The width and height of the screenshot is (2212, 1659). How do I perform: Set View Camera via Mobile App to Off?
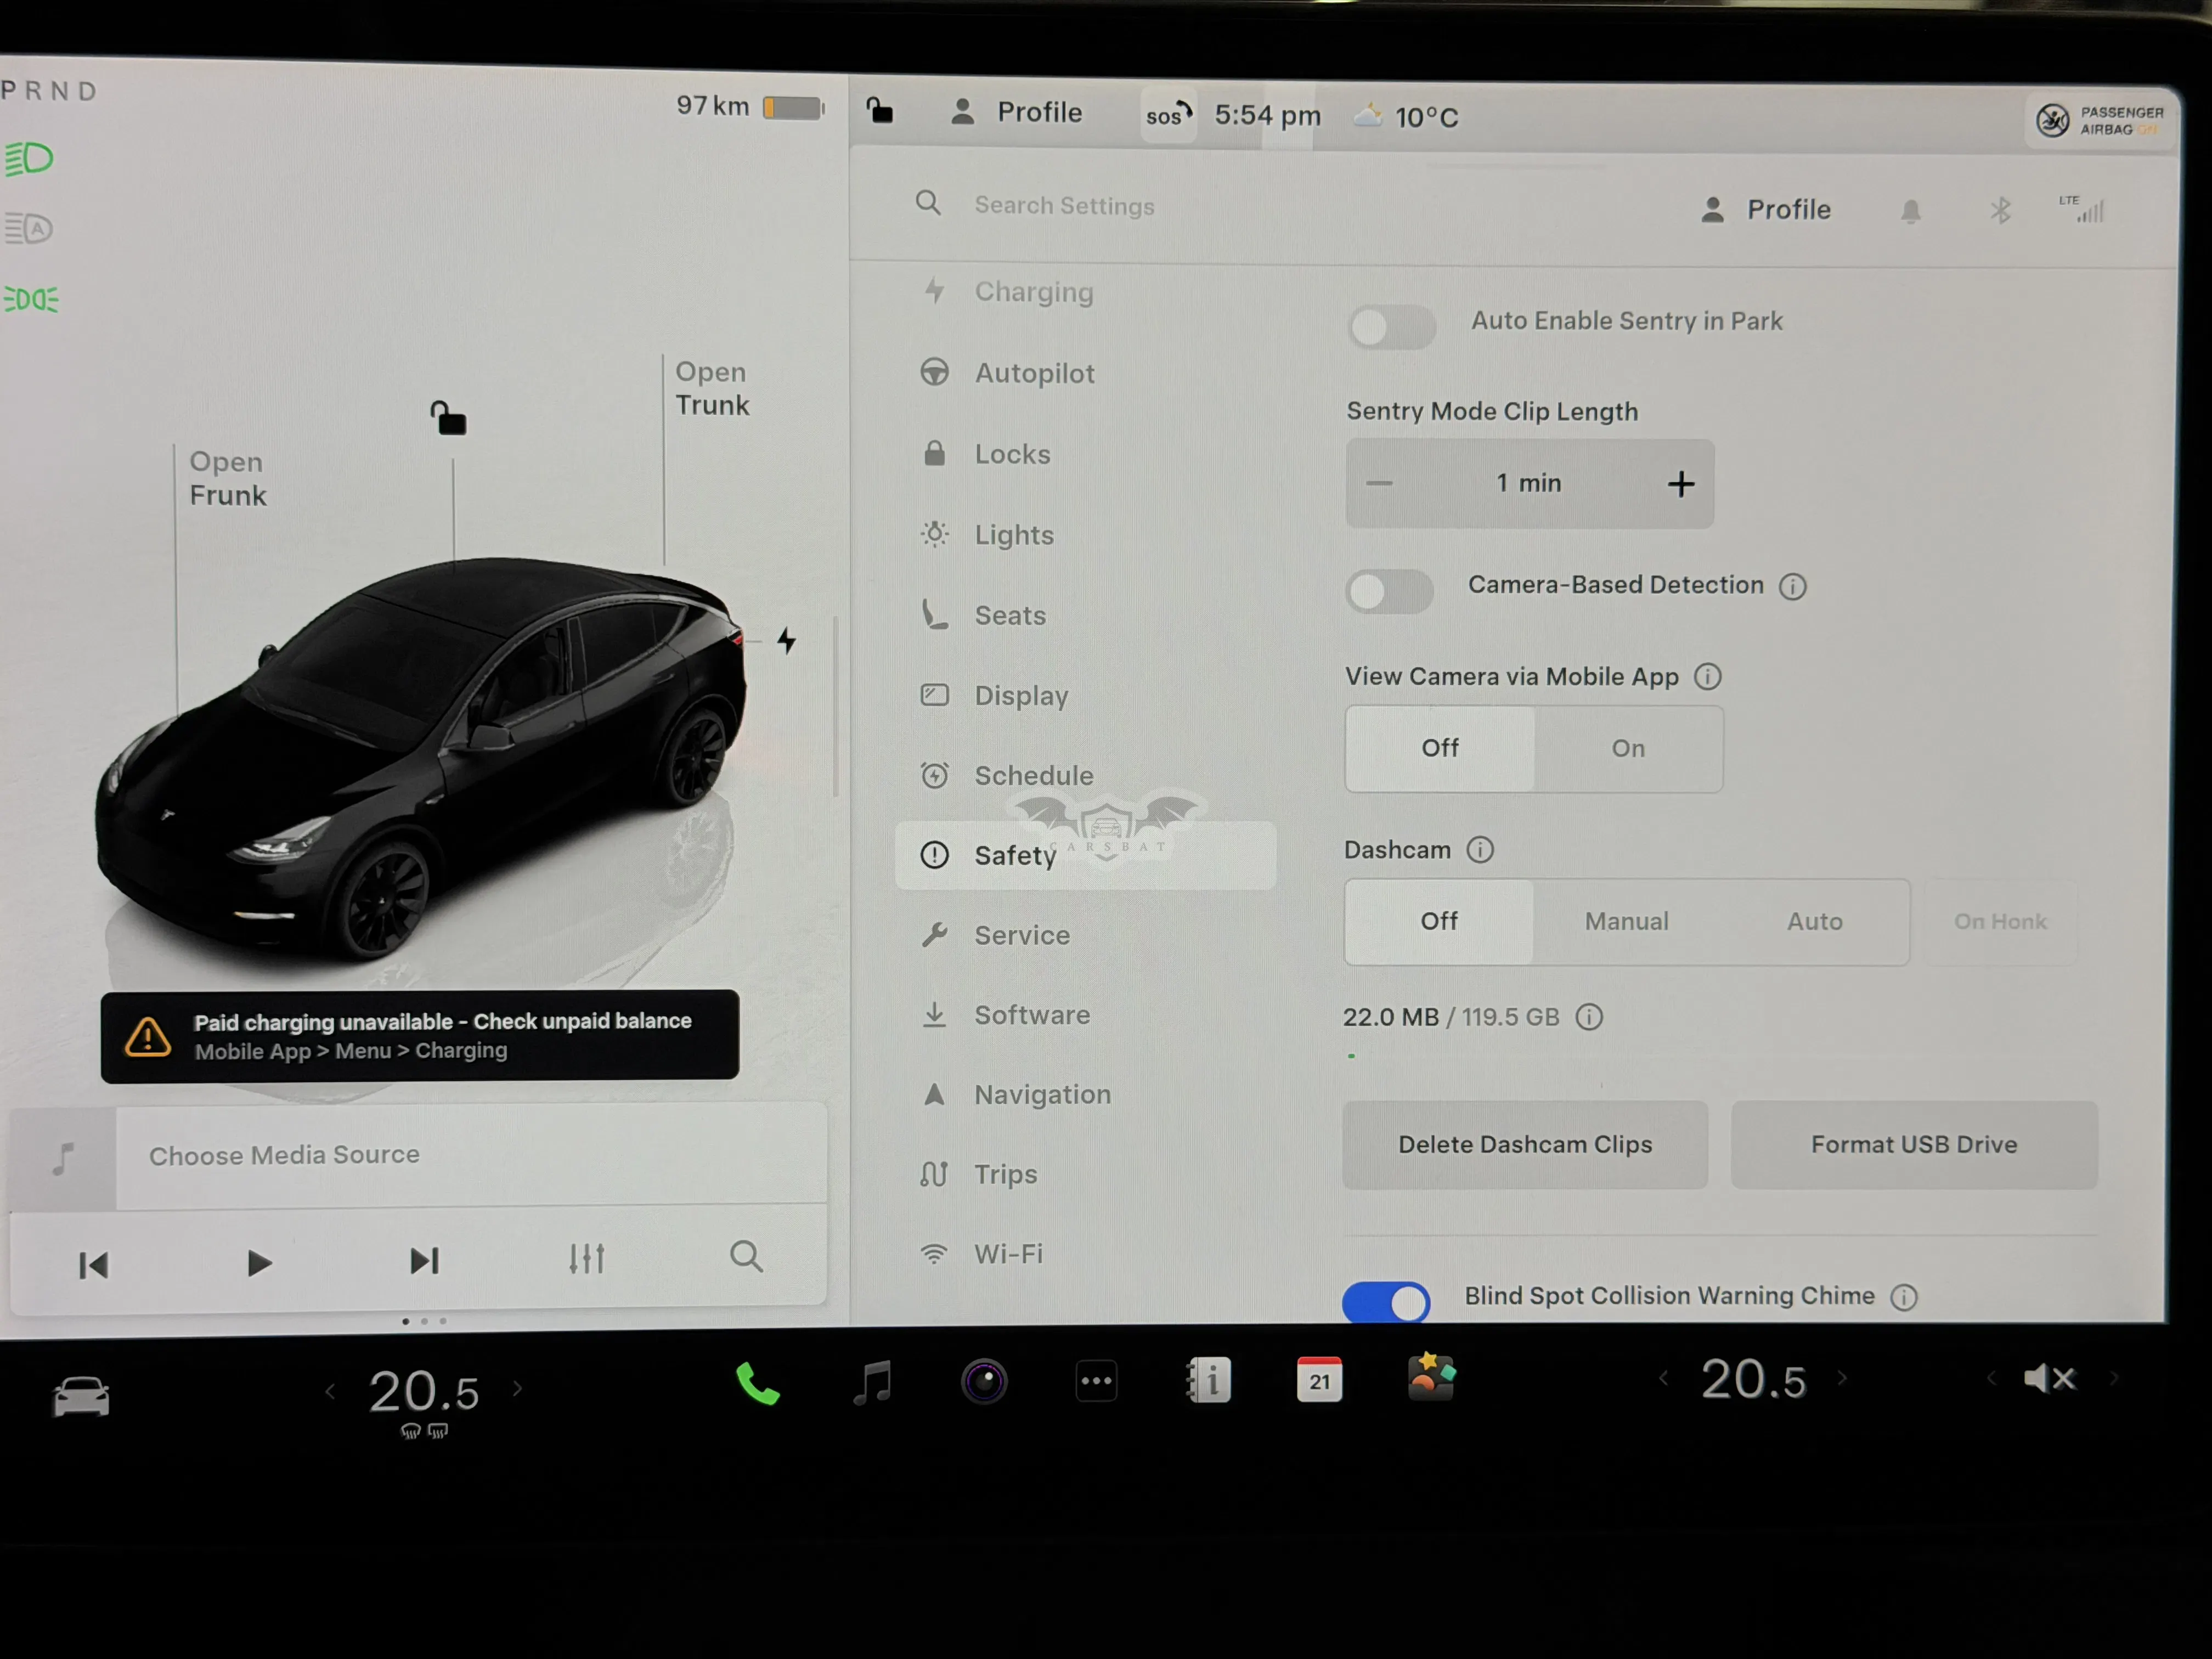pyautogui.click(x=1440, y=749)
